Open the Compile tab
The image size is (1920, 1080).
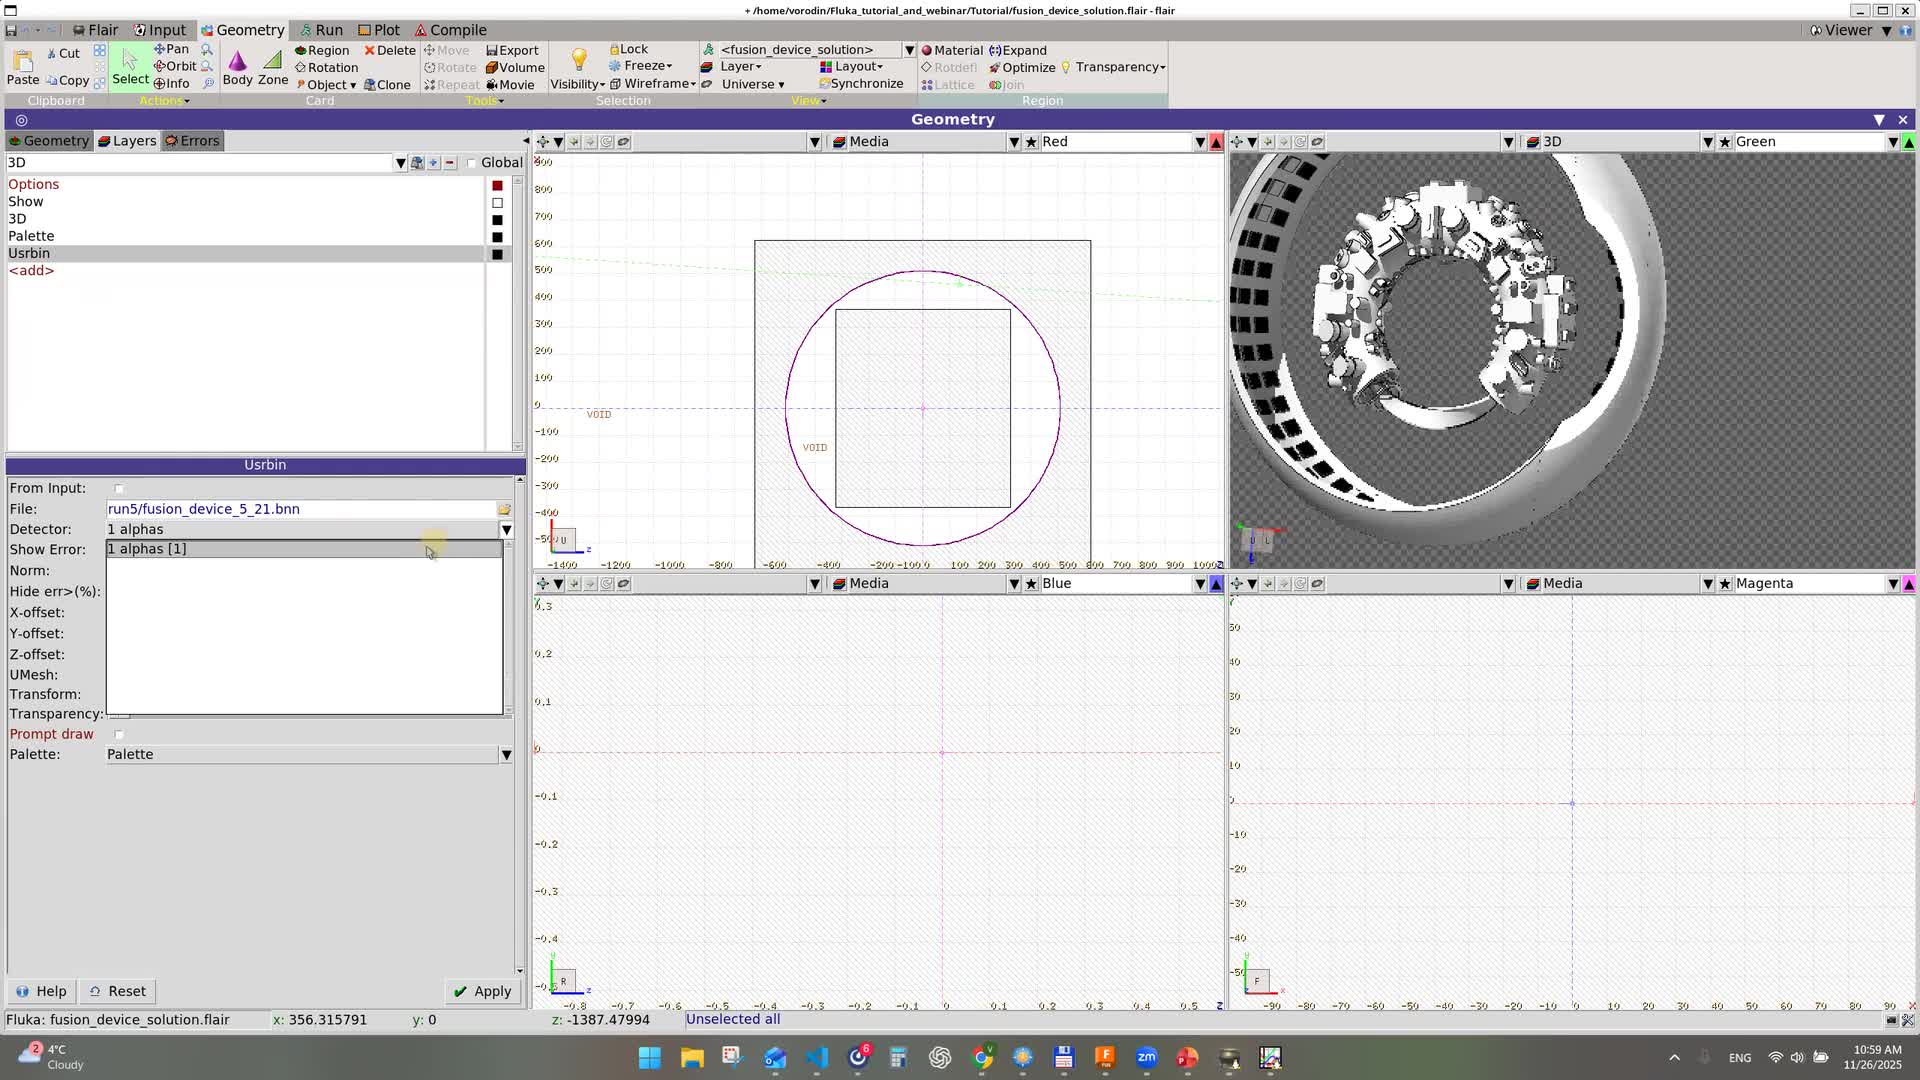click(450, 30)
